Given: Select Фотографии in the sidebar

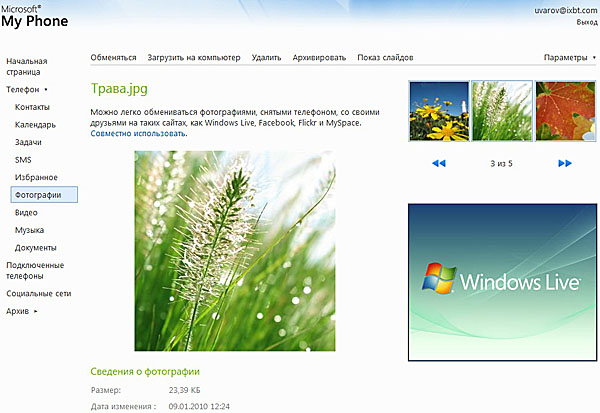Looking at the screenshot, I should pos(44,194).
